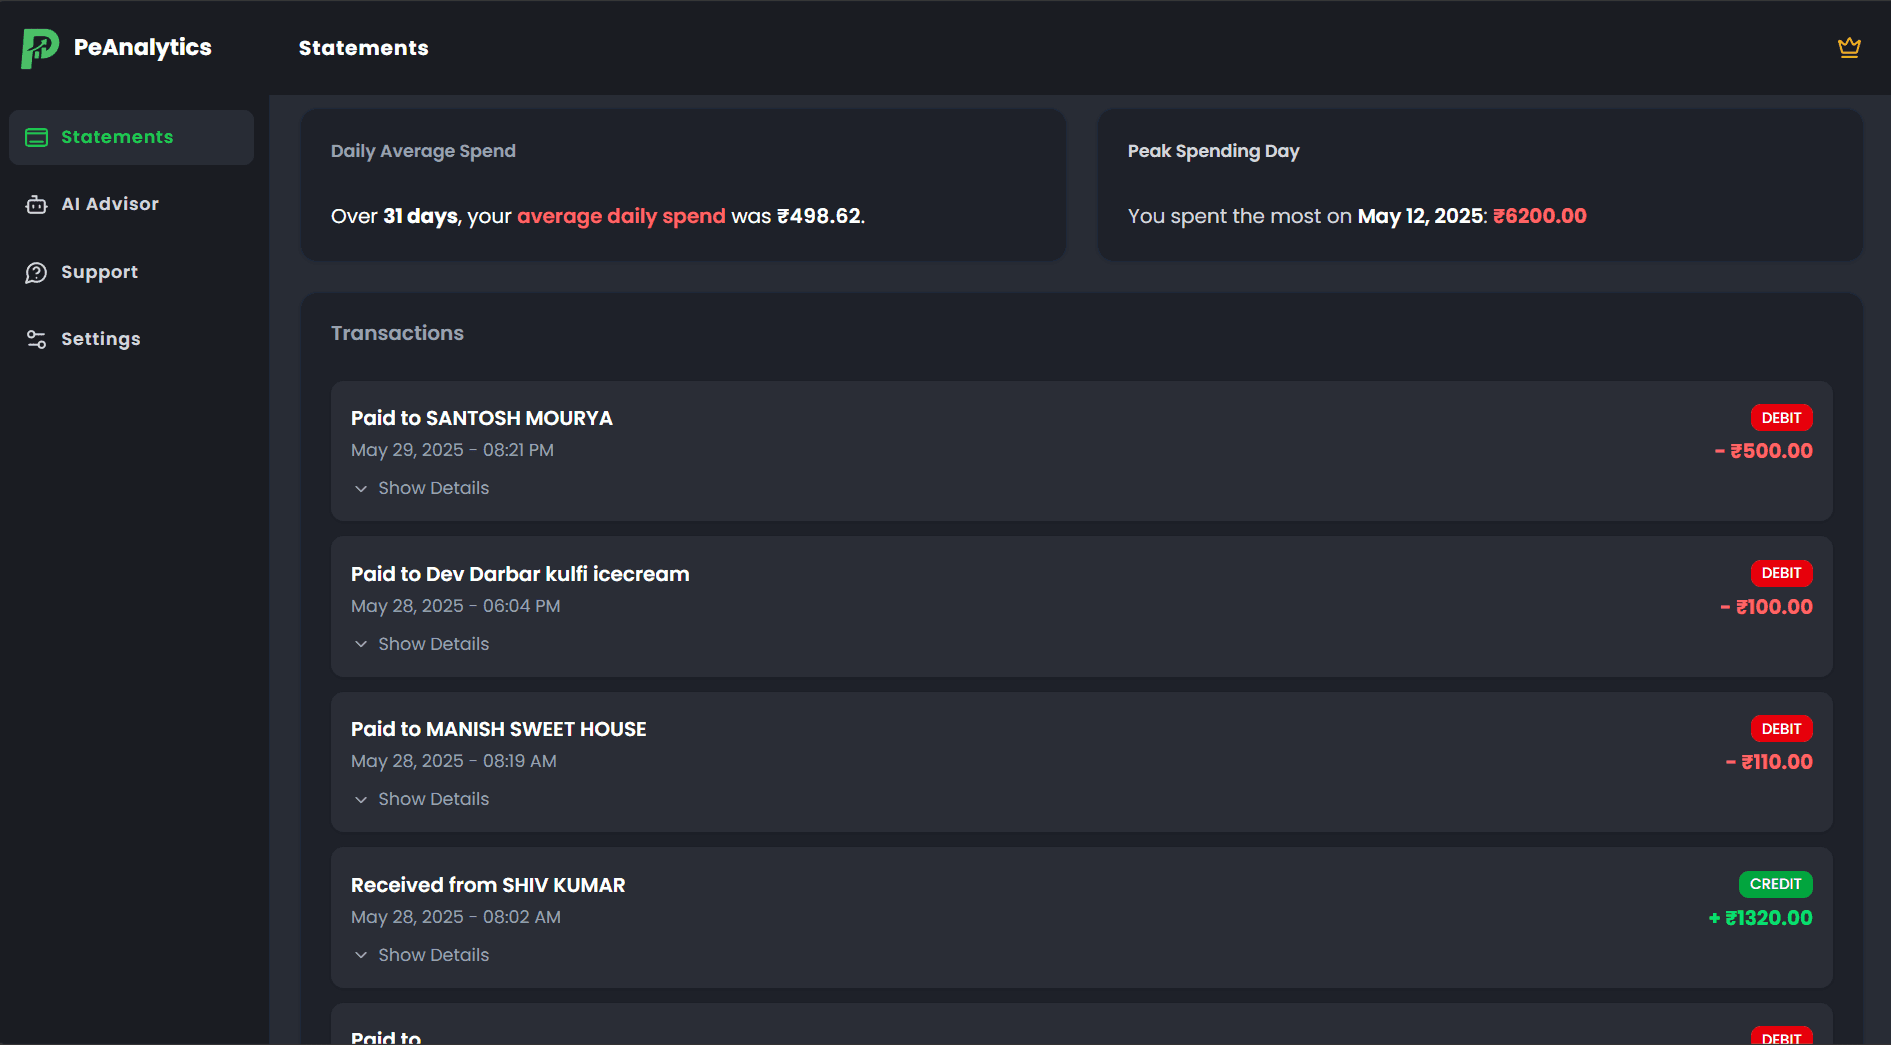Click the PeAnalytics logo icon
The width and height of the screenshot is (1891, 1045).
click(40, 48)
